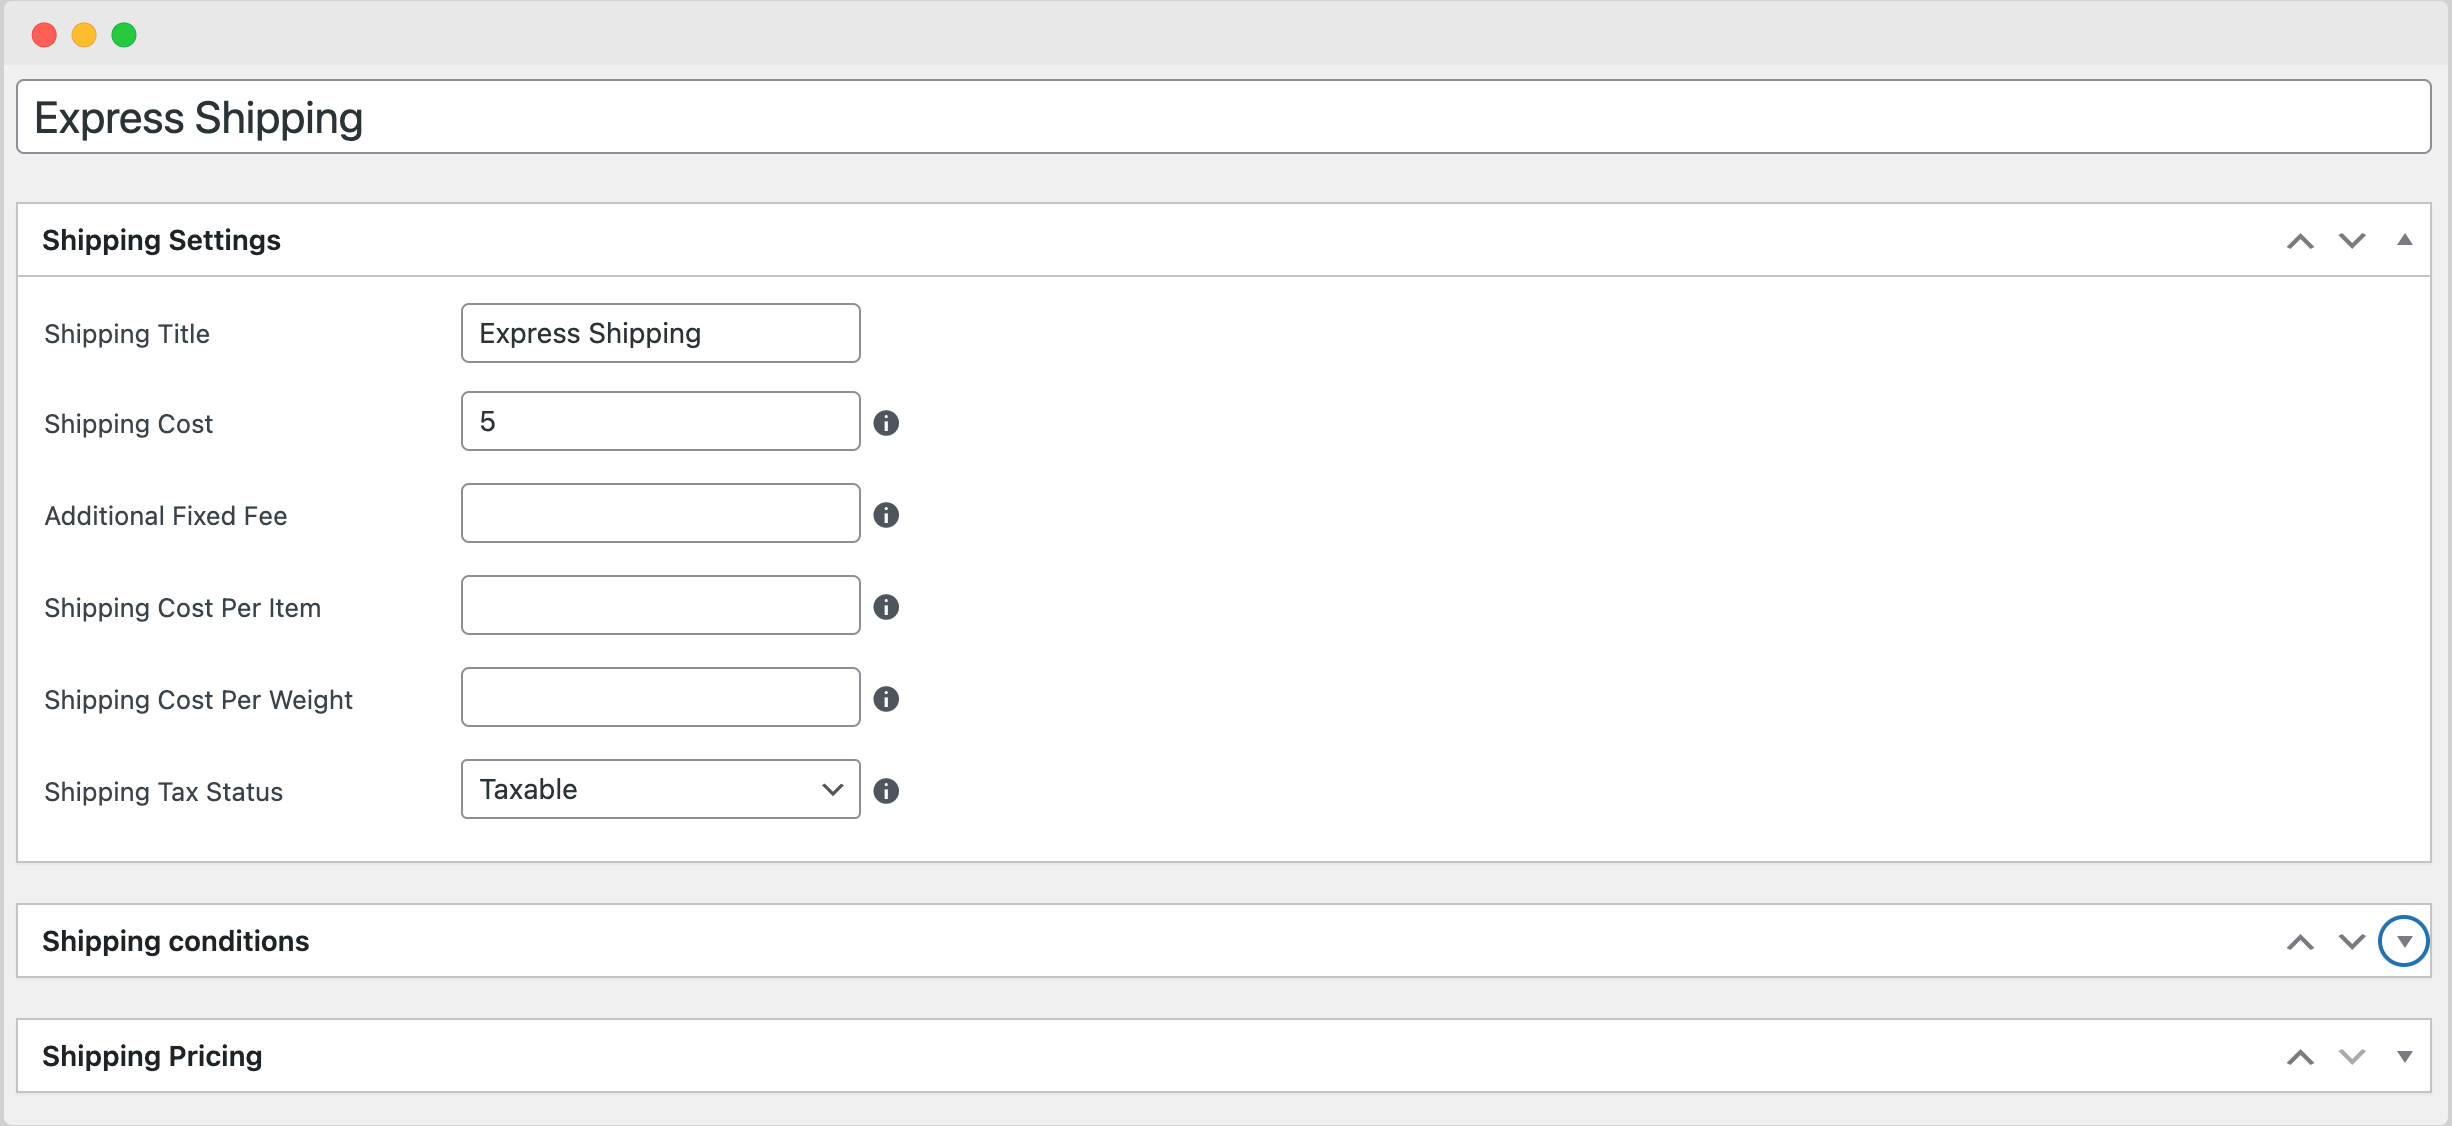
Task: Open the Shipping Cost Per Weight tooltip
Action: point(886,699)
